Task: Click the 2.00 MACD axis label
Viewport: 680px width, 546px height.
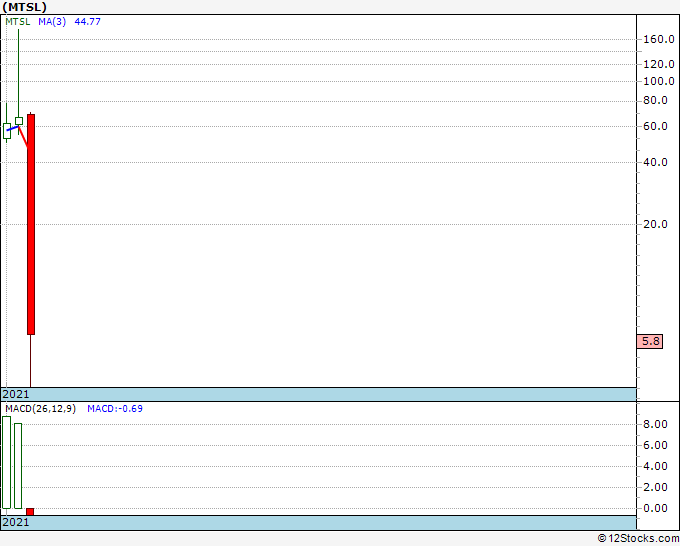Action: (x=655, y=487)
